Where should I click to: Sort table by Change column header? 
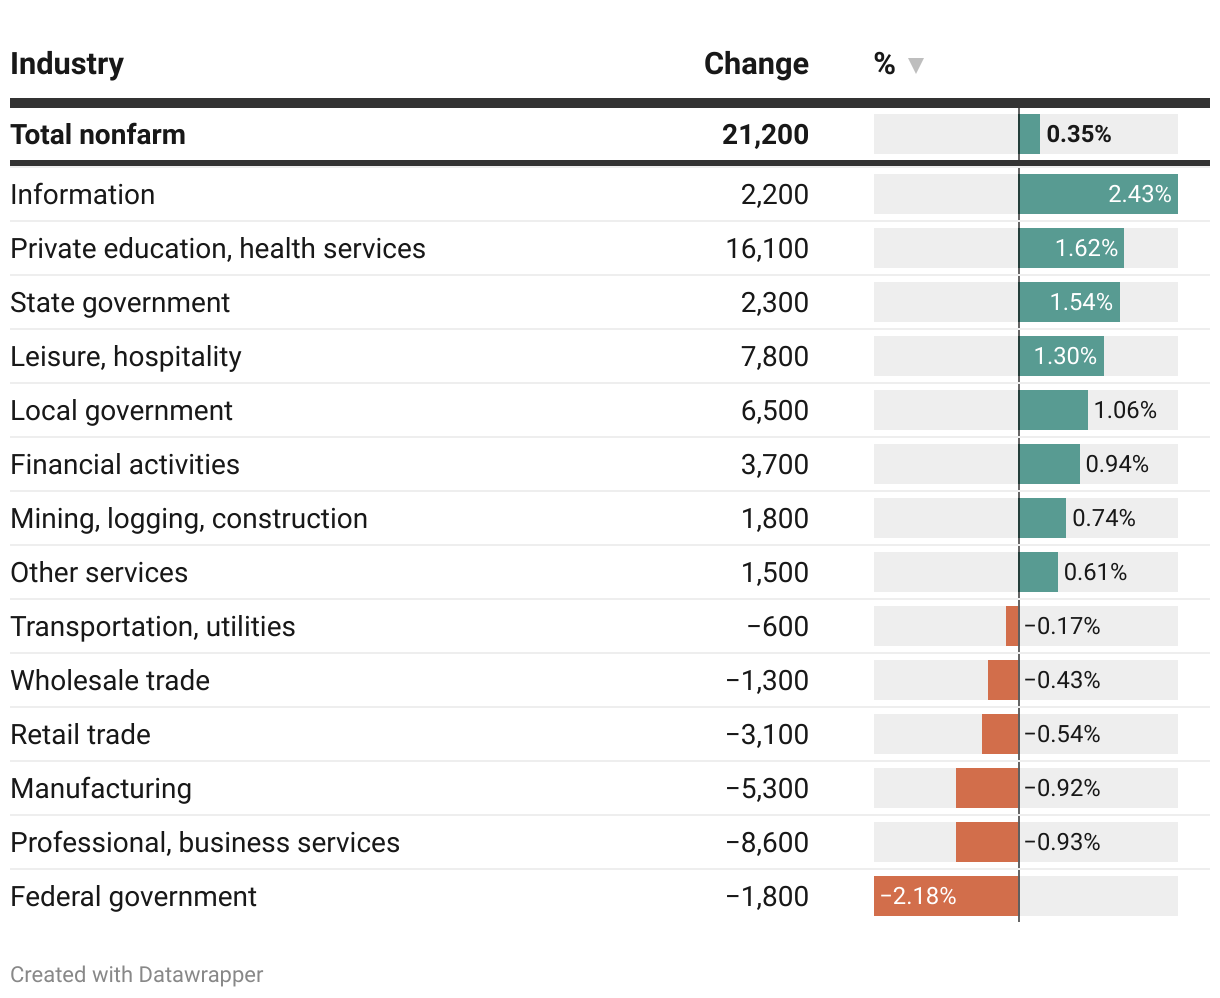(x=756, y=64)
